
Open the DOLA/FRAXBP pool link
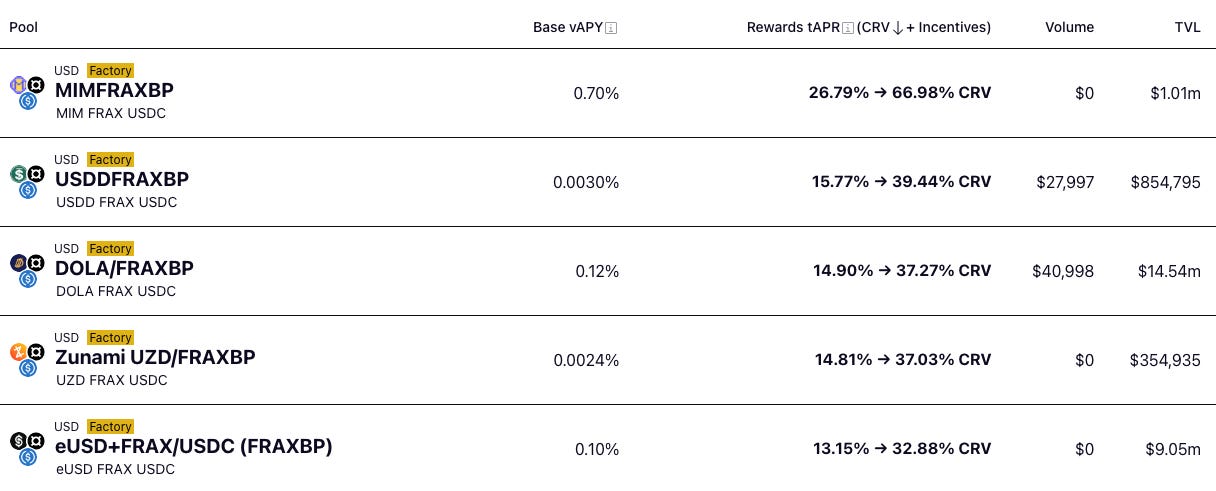coord(125,268)
